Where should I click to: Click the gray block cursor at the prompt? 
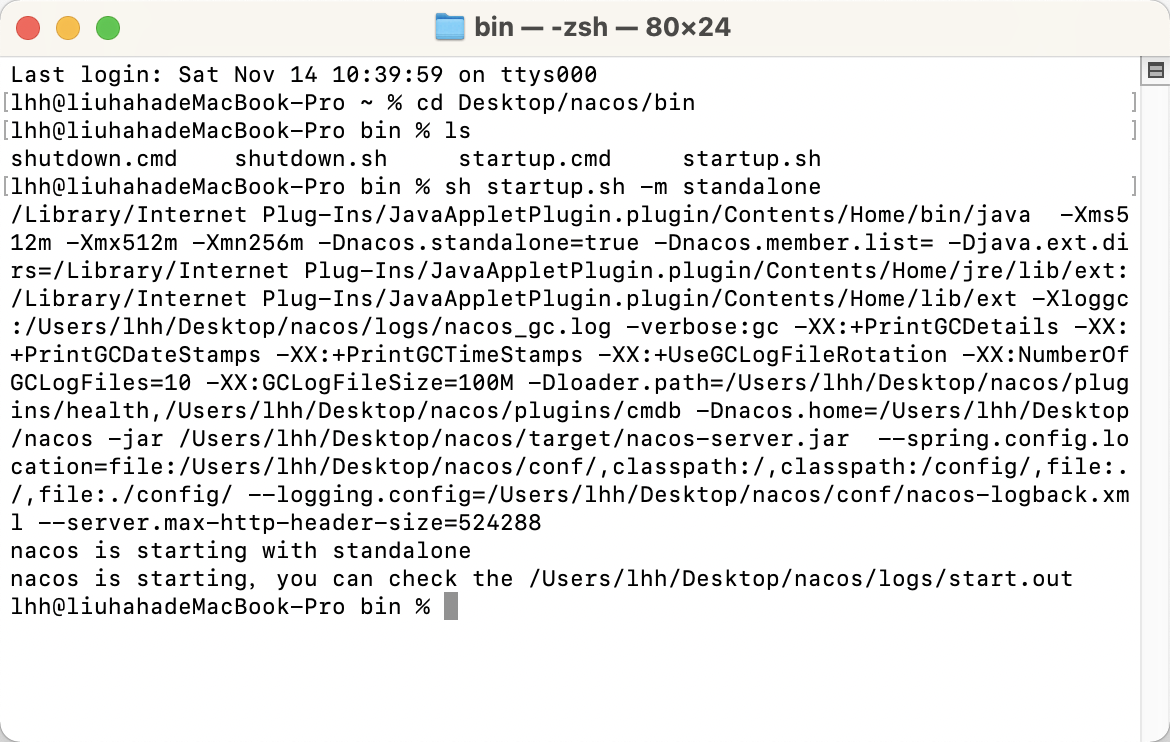coord(451,607)
